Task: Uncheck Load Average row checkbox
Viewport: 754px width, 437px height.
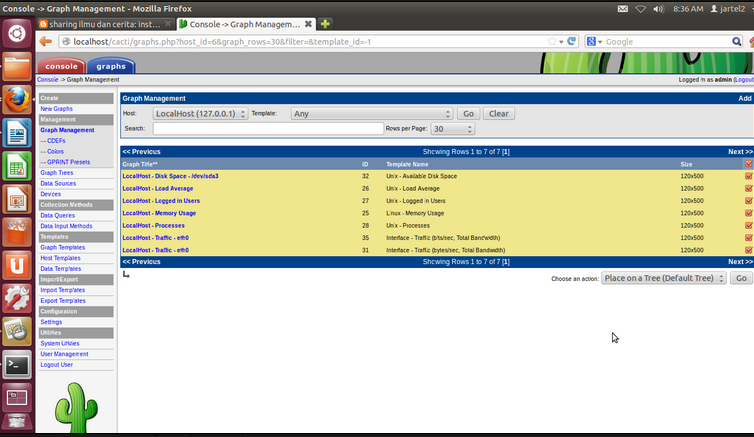Action: point(748,188)
